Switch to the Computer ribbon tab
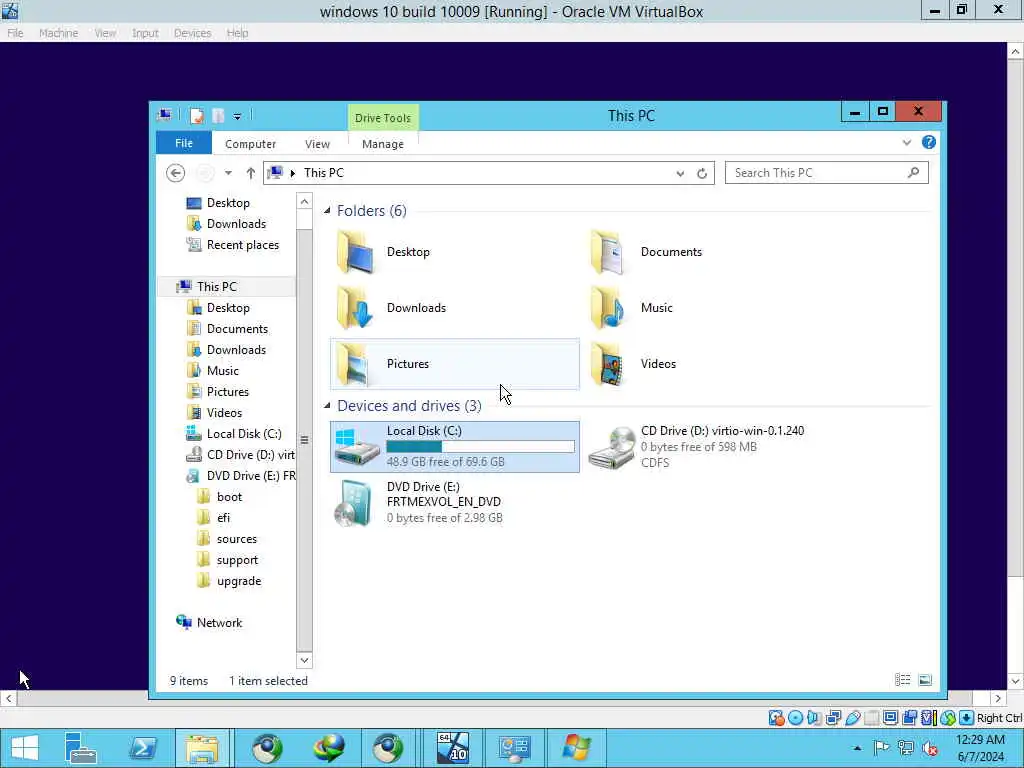1024x768 pixels. (250, 144)
